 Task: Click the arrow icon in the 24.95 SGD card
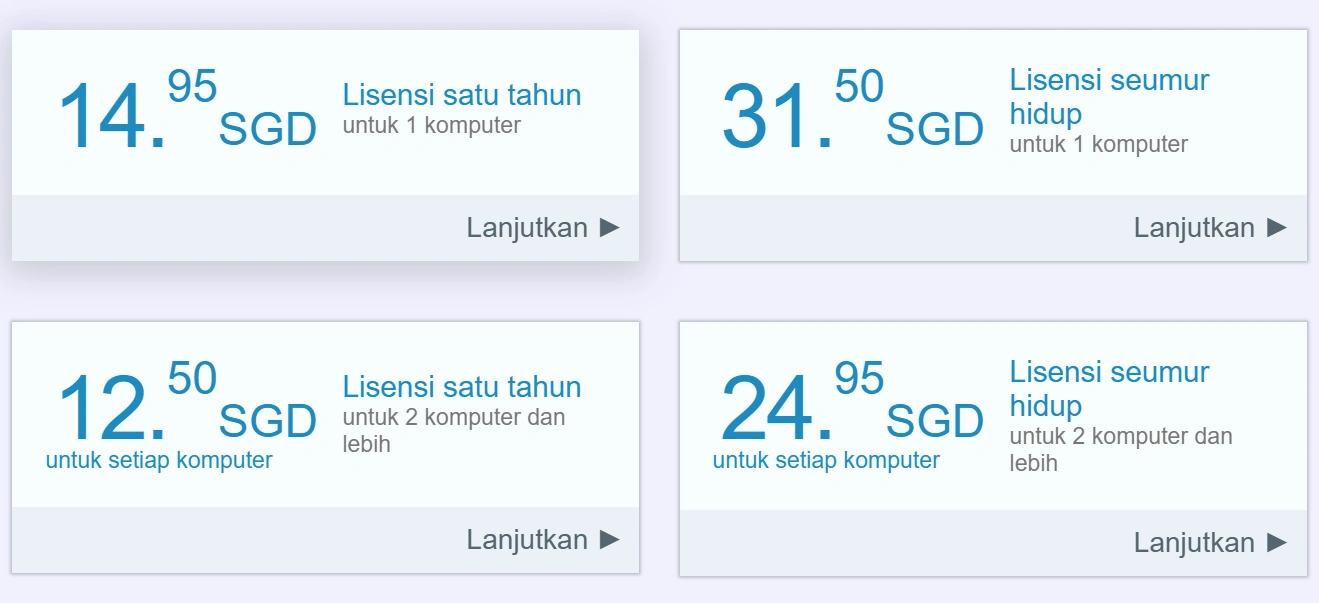[1276, 542]
